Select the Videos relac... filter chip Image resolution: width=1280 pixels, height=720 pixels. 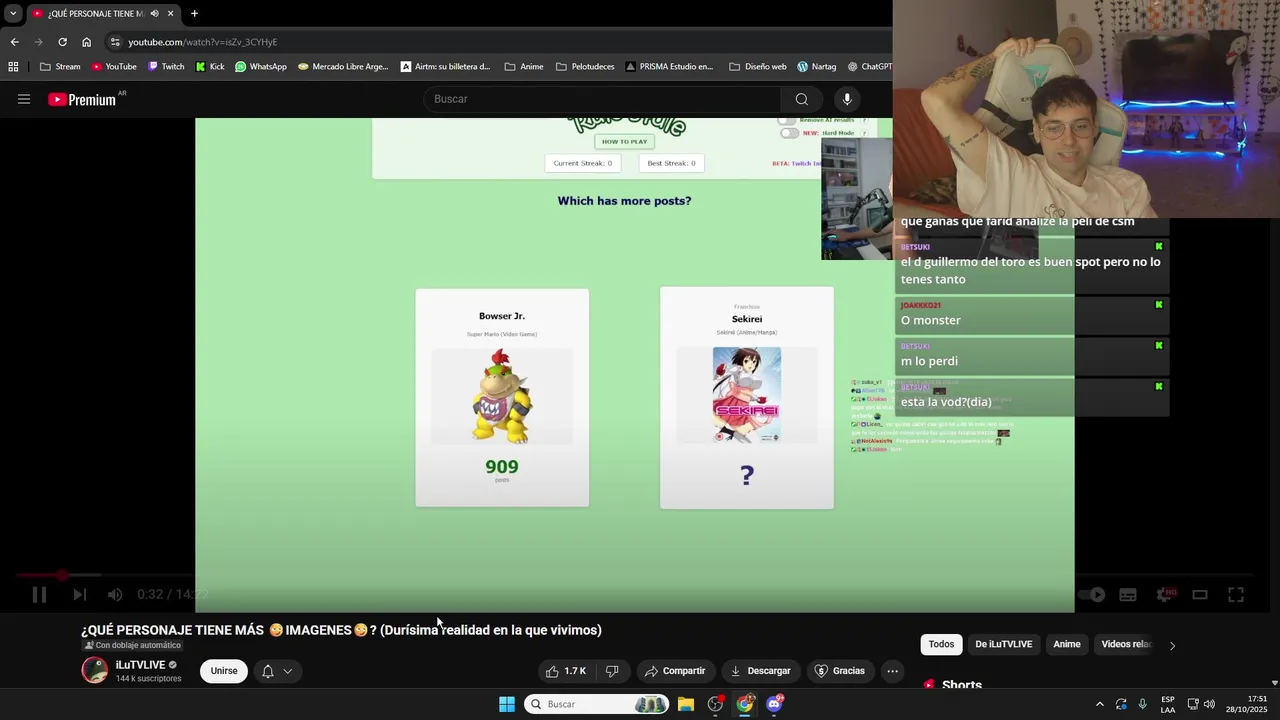(1124, 644)
